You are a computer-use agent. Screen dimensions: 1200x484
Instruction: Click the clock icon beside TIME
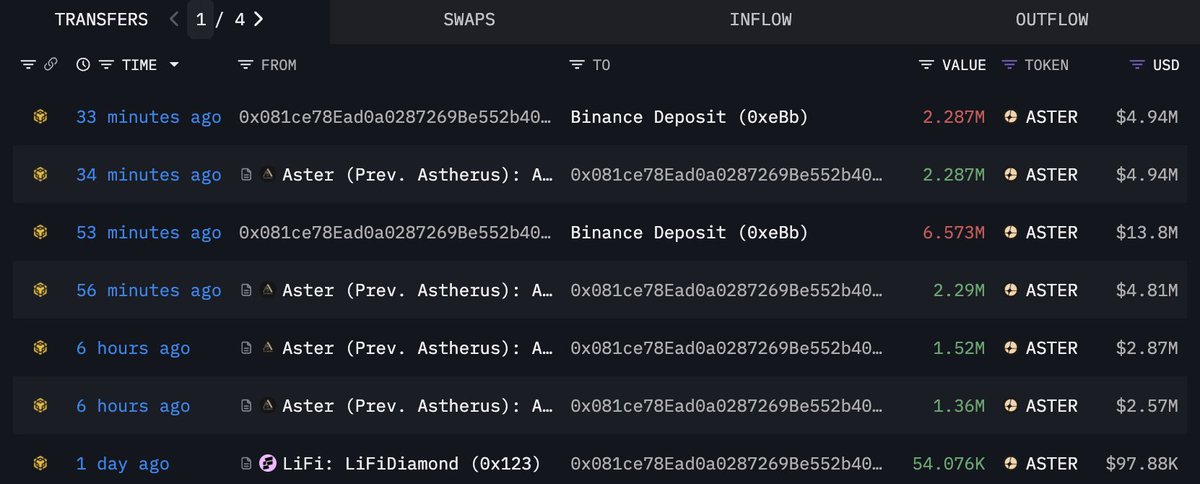click(83, 65)
